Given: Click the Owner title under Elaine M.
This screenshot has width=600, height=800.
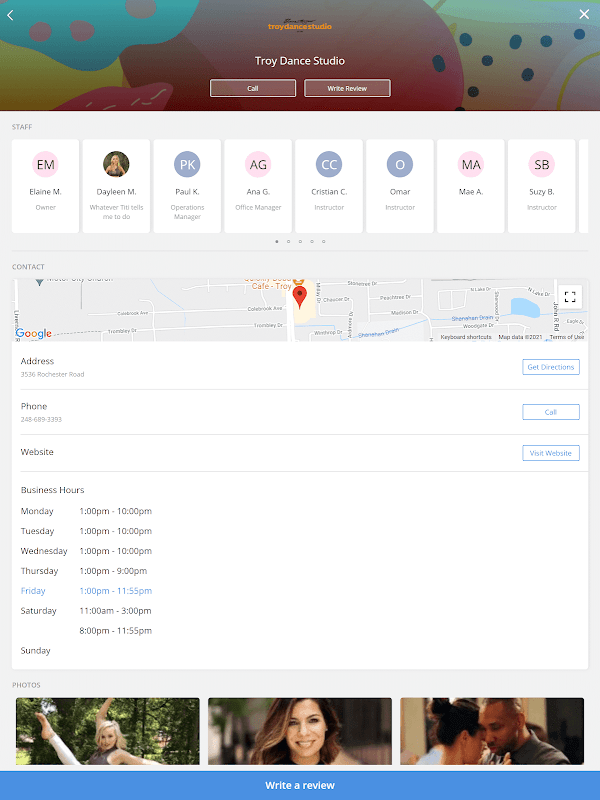Looking at the screenshot, I should (x=45, y=208).
